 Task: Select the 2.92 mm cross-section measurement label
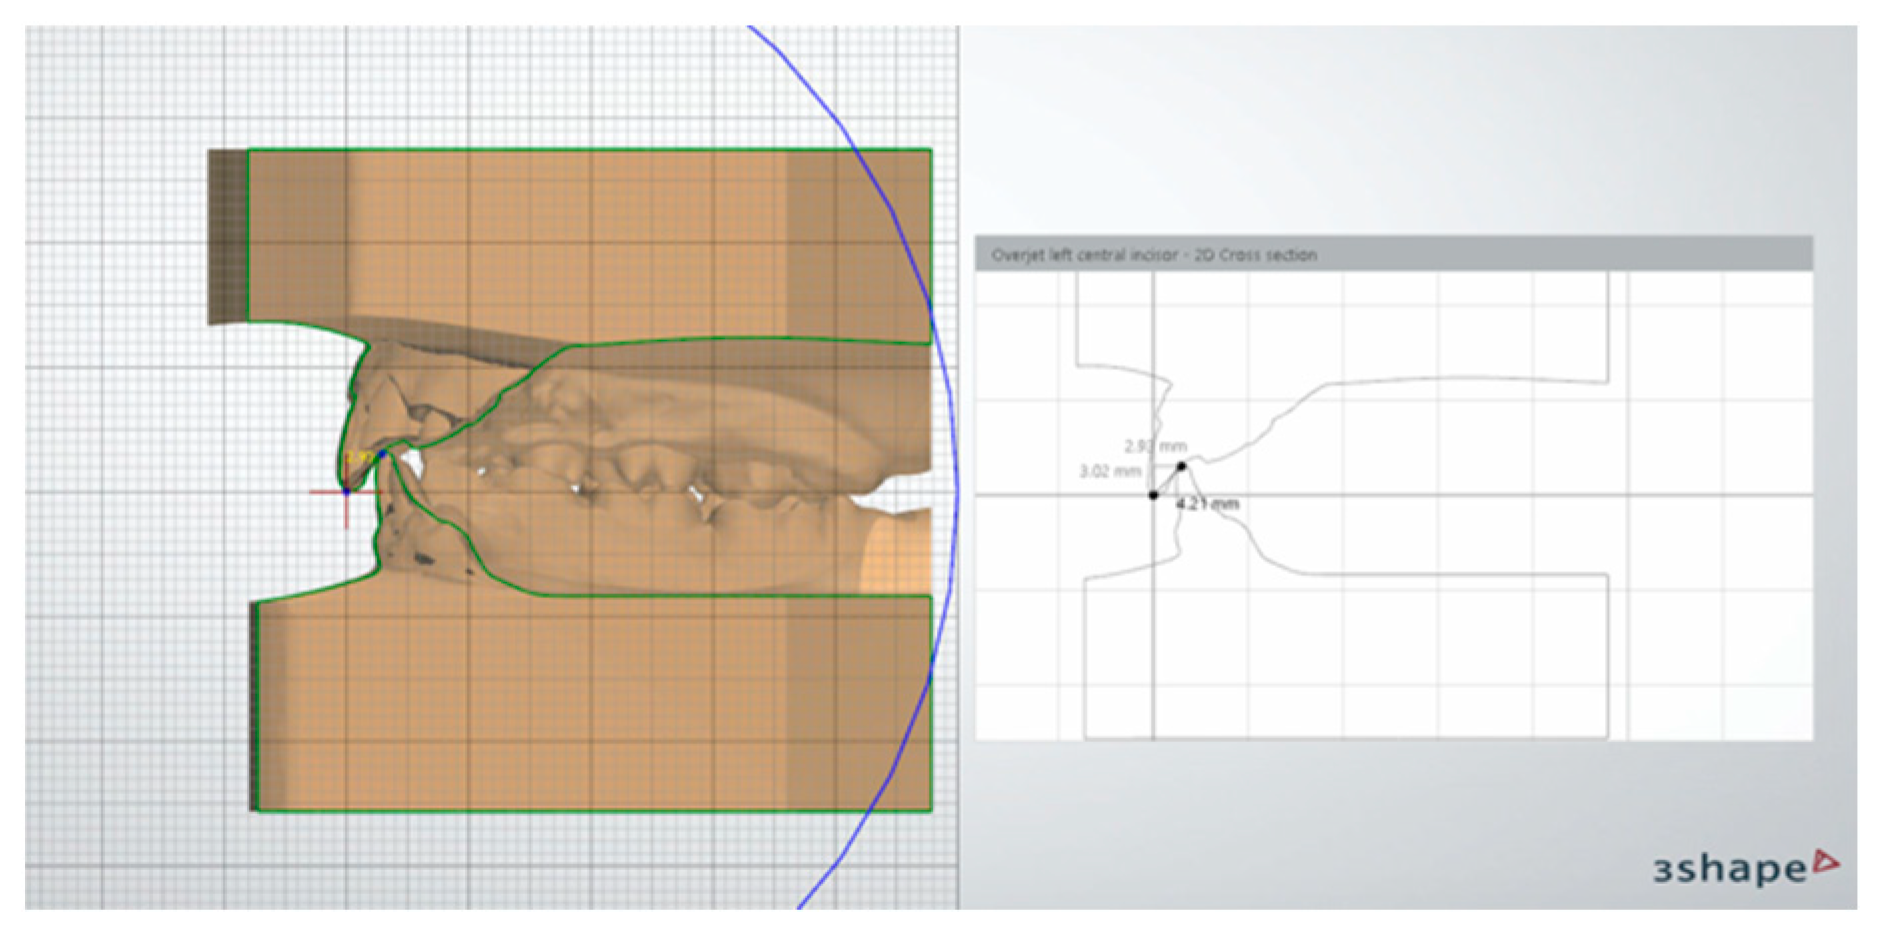pos(1155,446)
